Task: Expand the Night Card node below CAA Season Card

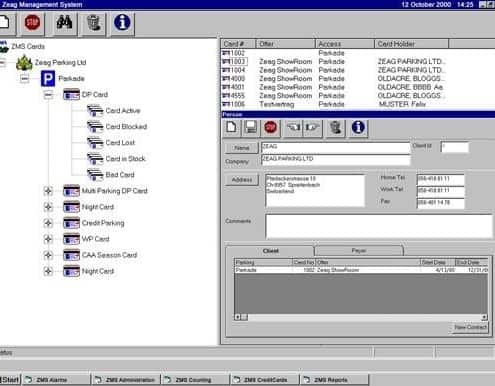Action: (48, 271)
